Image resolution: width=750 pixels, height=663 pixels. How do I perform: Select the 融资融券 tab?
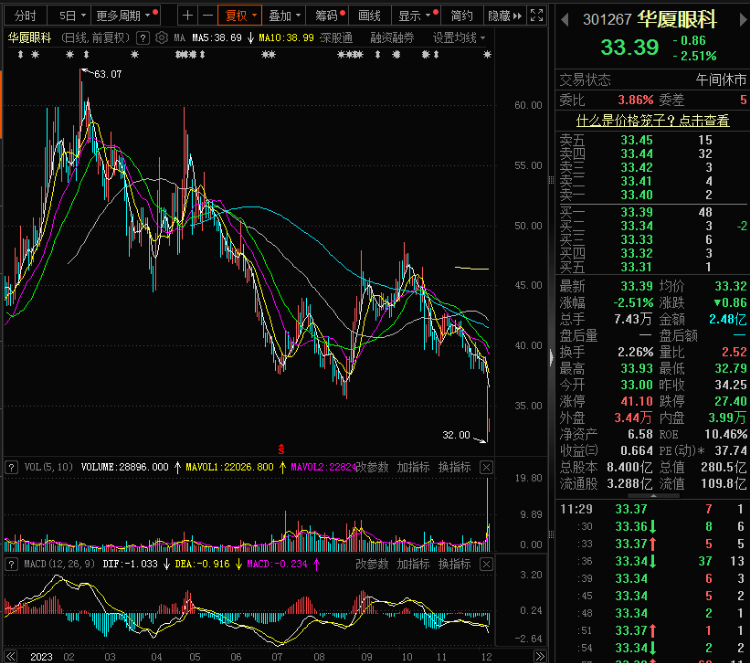394,37
